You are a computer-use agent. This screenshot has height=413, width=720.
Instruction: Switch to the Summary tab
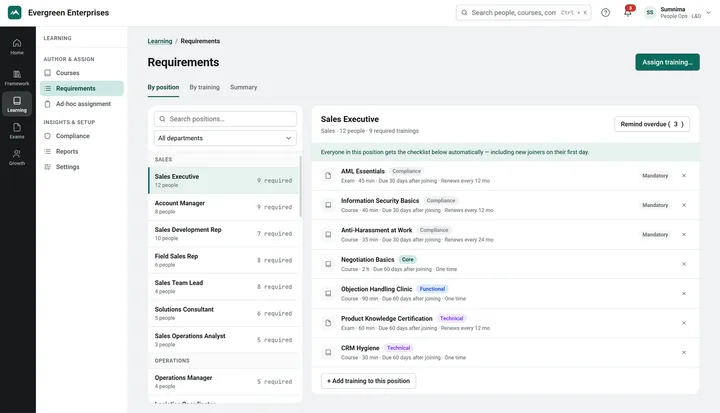[x=243, y=87]
